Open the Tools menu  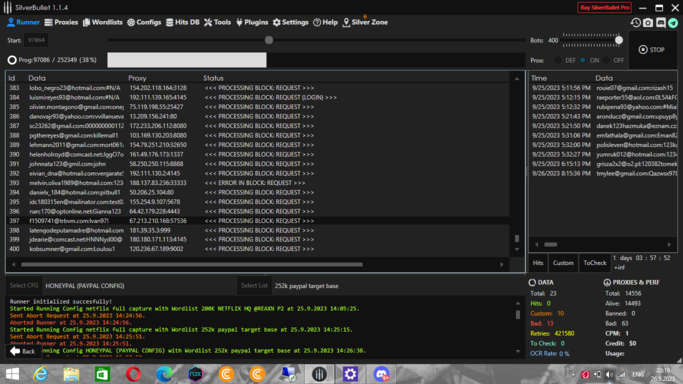coord(217,22)
